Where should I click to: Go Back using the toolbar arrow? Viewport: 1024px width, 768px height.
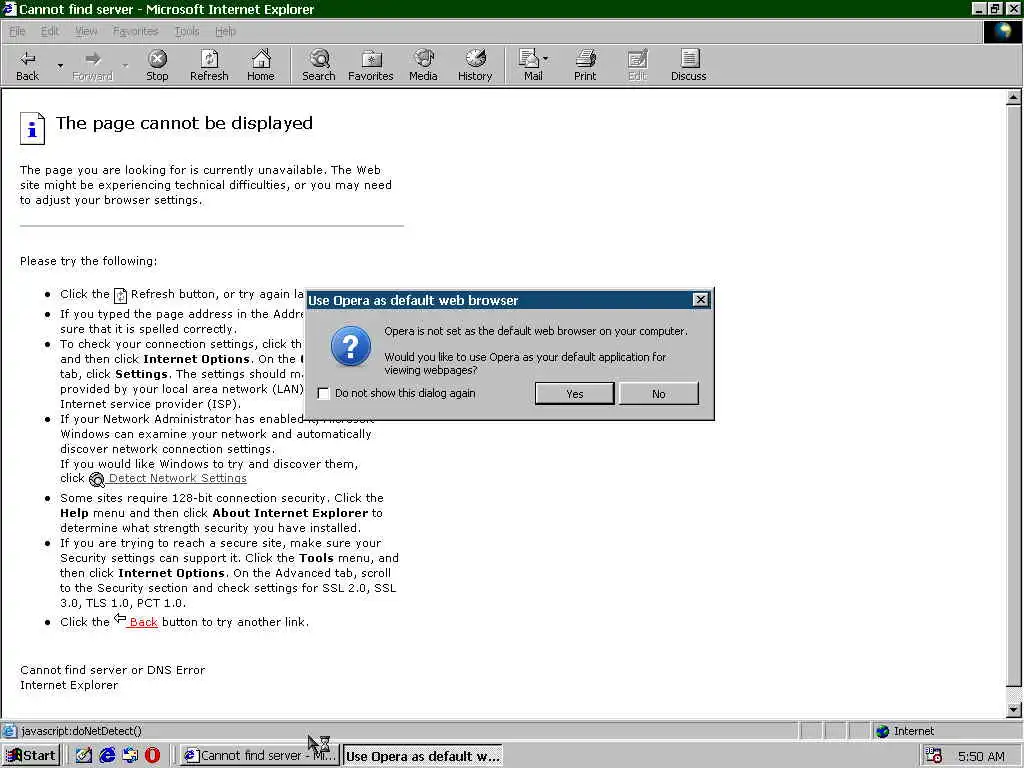pos(27,65)
